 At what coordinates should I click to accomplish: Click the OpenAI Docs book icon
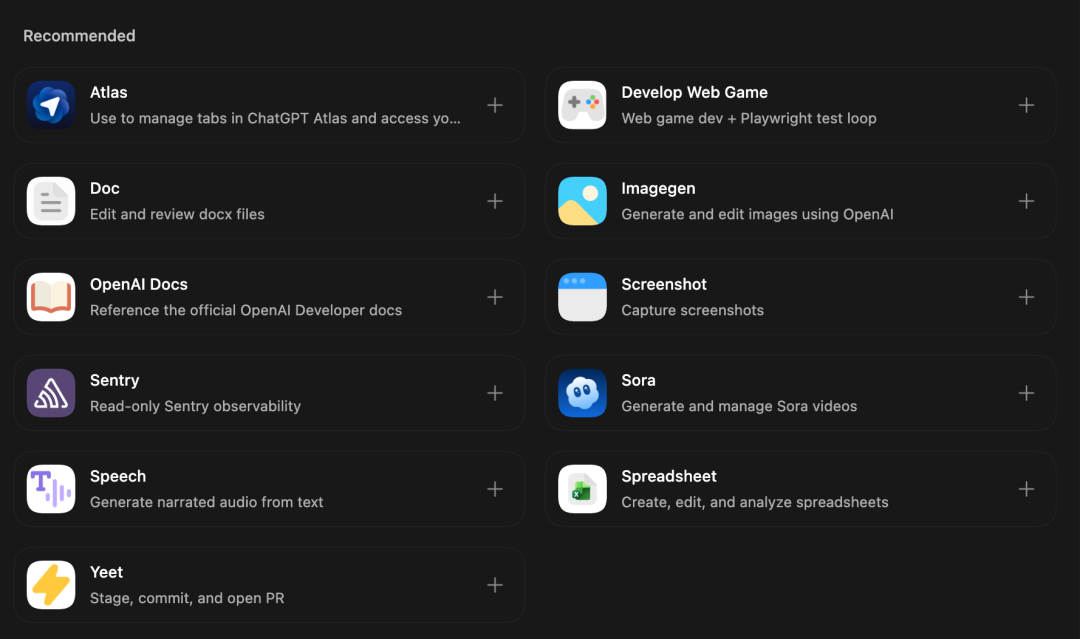(51, 297)
